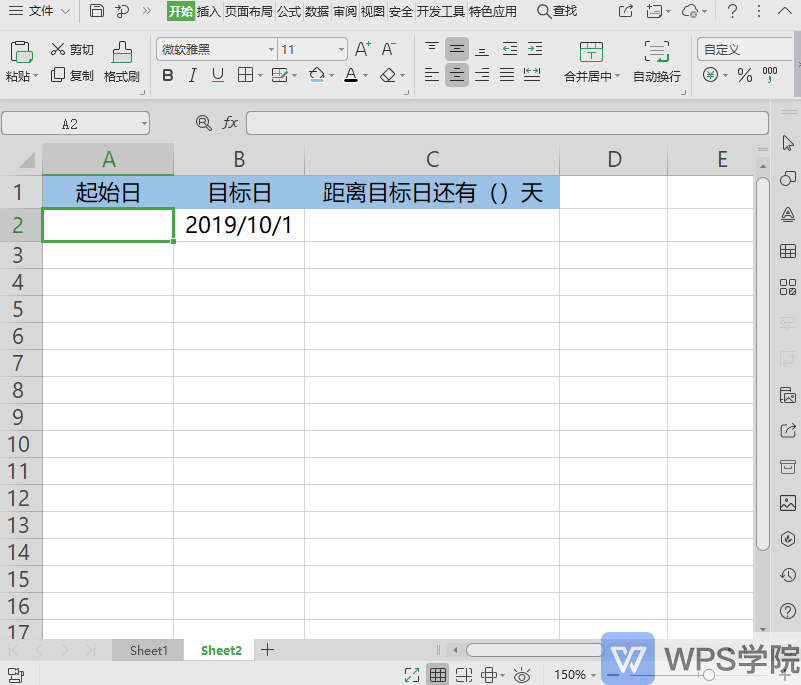
Task: Expand the paste options dropdown arrow
Action: pyautogui.click(x=36, y=76)
